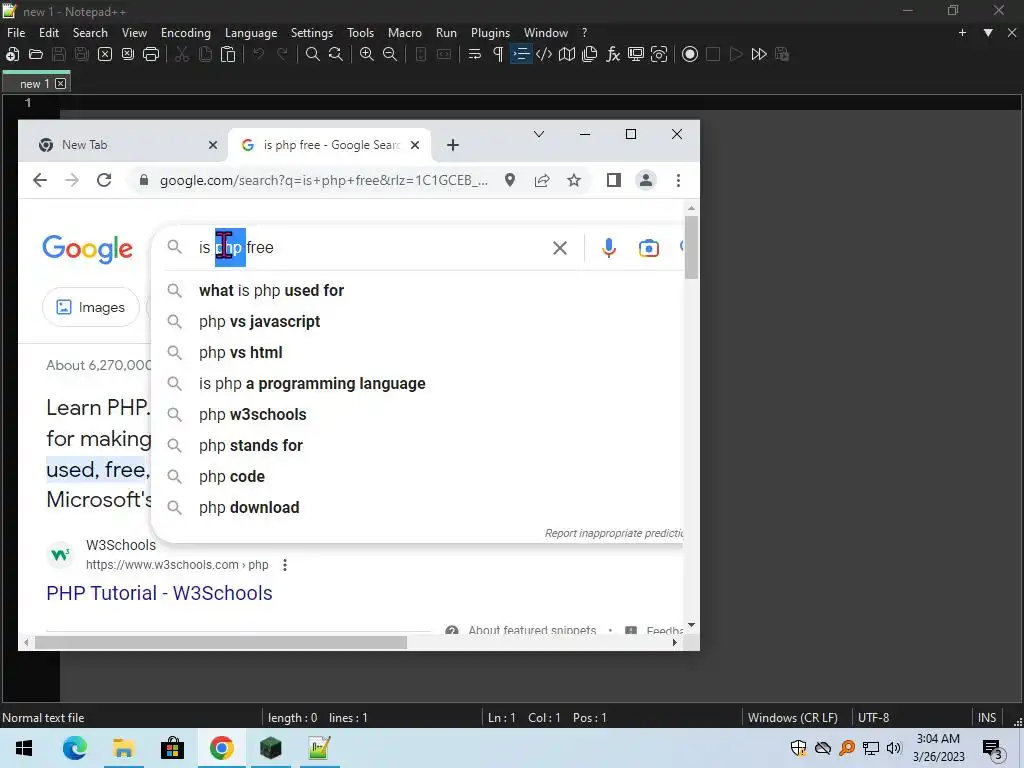Expand the down-triangle dropdown in Notepad++ menu bar
This screenshot has width=1024, height=768.
(x=988, y=33)
